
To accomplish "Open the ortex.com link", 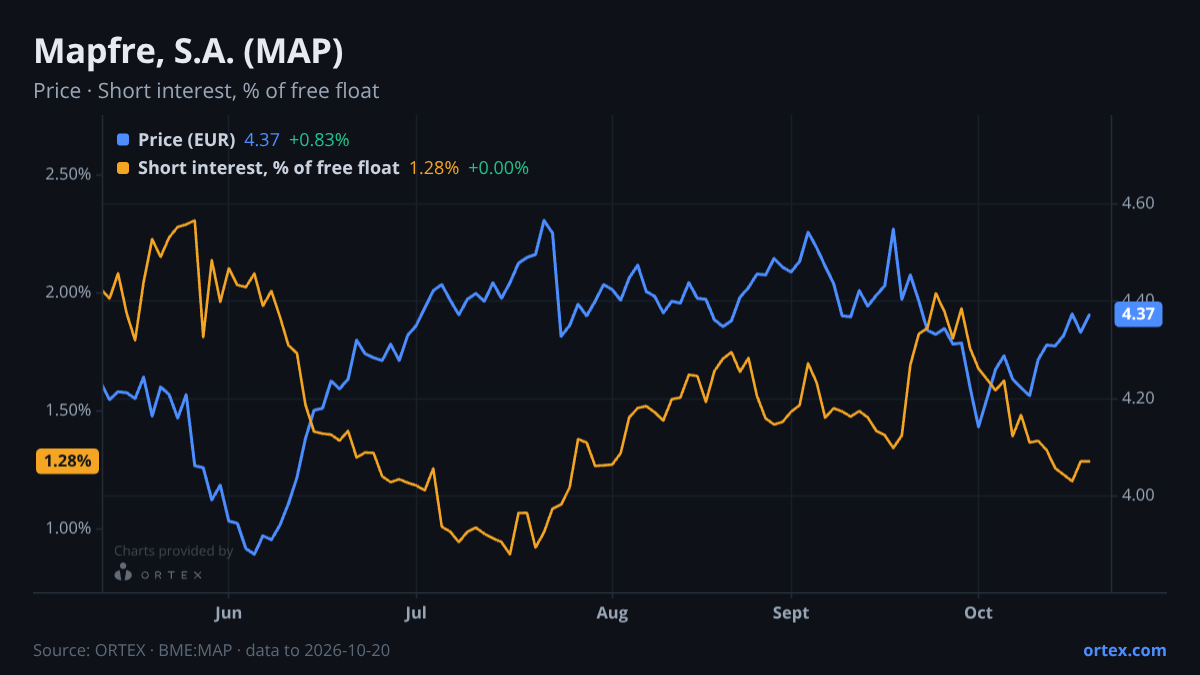I will click(1125, 650).
